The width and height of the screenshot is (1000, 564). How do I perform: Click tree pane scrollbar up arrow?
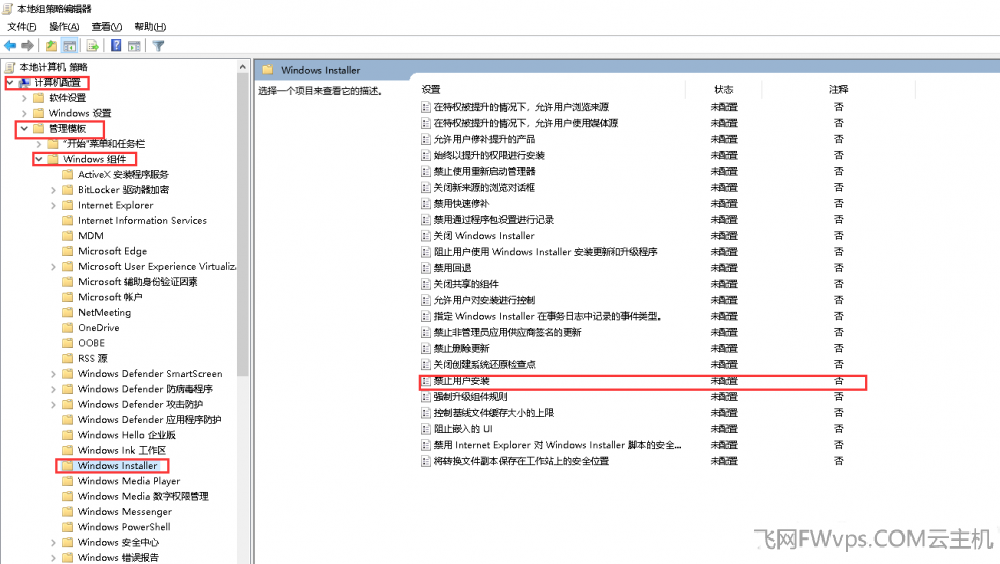click(242, 66)
